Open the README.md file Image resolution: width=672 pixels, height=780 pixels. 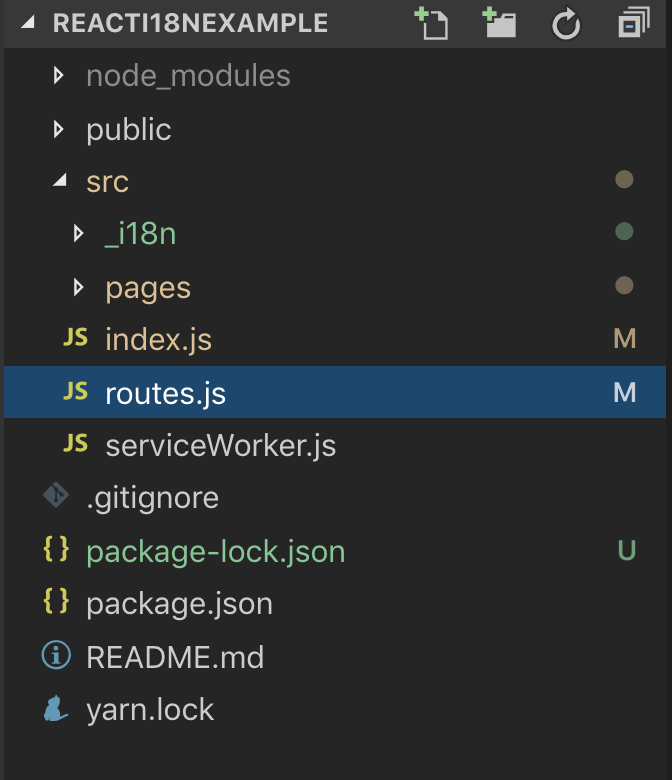point(175,657)
